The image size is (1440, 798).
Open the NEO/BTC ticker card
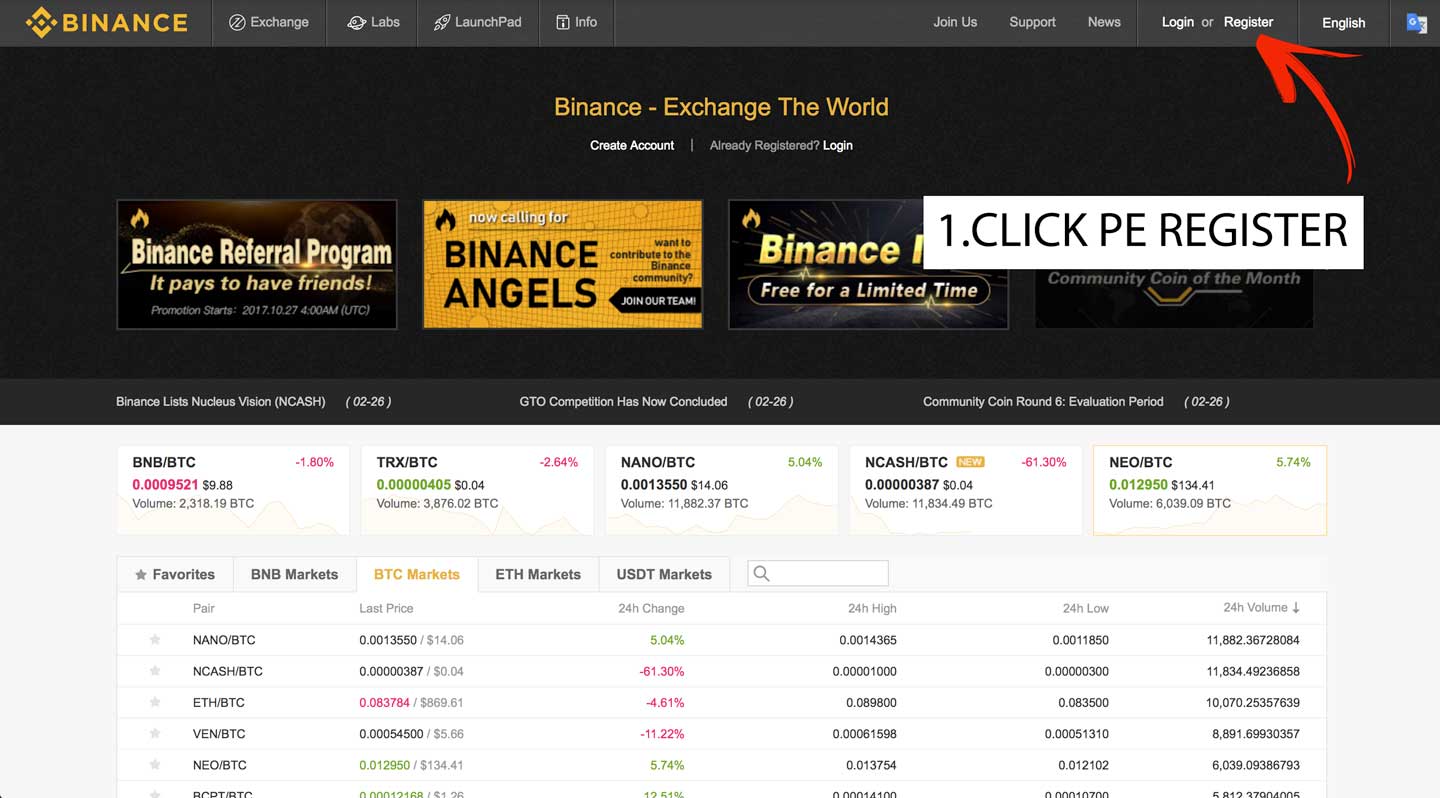click(x=1210, y=490)
